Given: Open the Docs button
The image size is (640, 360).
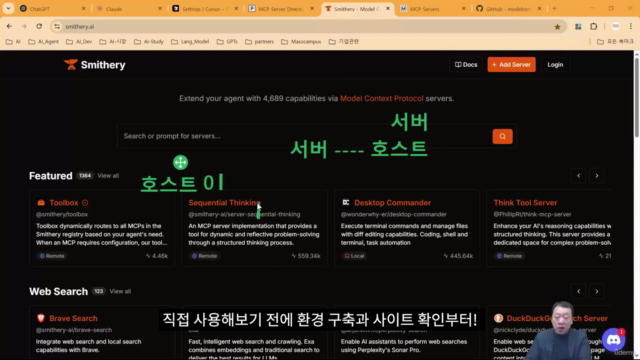Looking at the screenshot, I should [466, 65].
